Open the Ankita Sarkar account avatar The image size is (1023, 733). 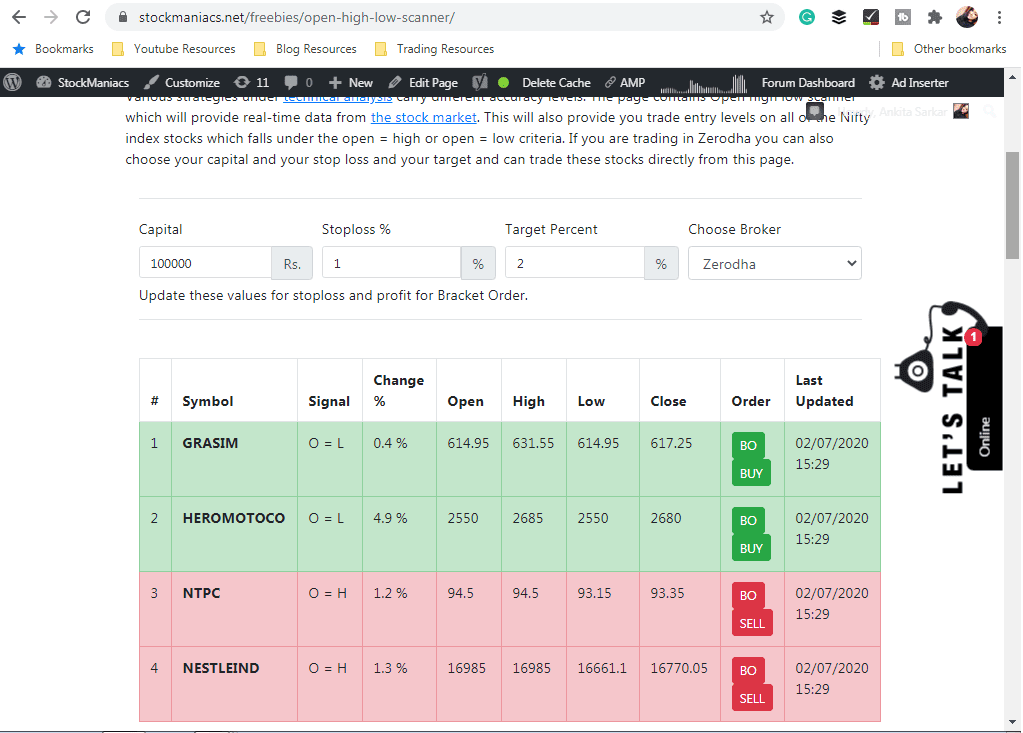click(x=961, y=111)
